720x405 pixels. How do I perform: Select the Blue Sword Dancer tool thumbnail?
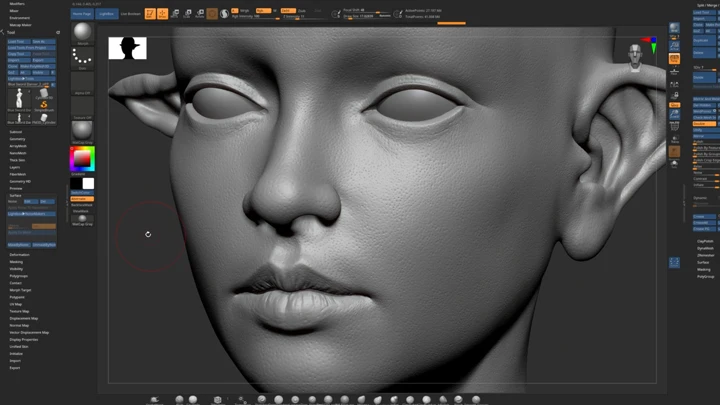tap(19, 99)
